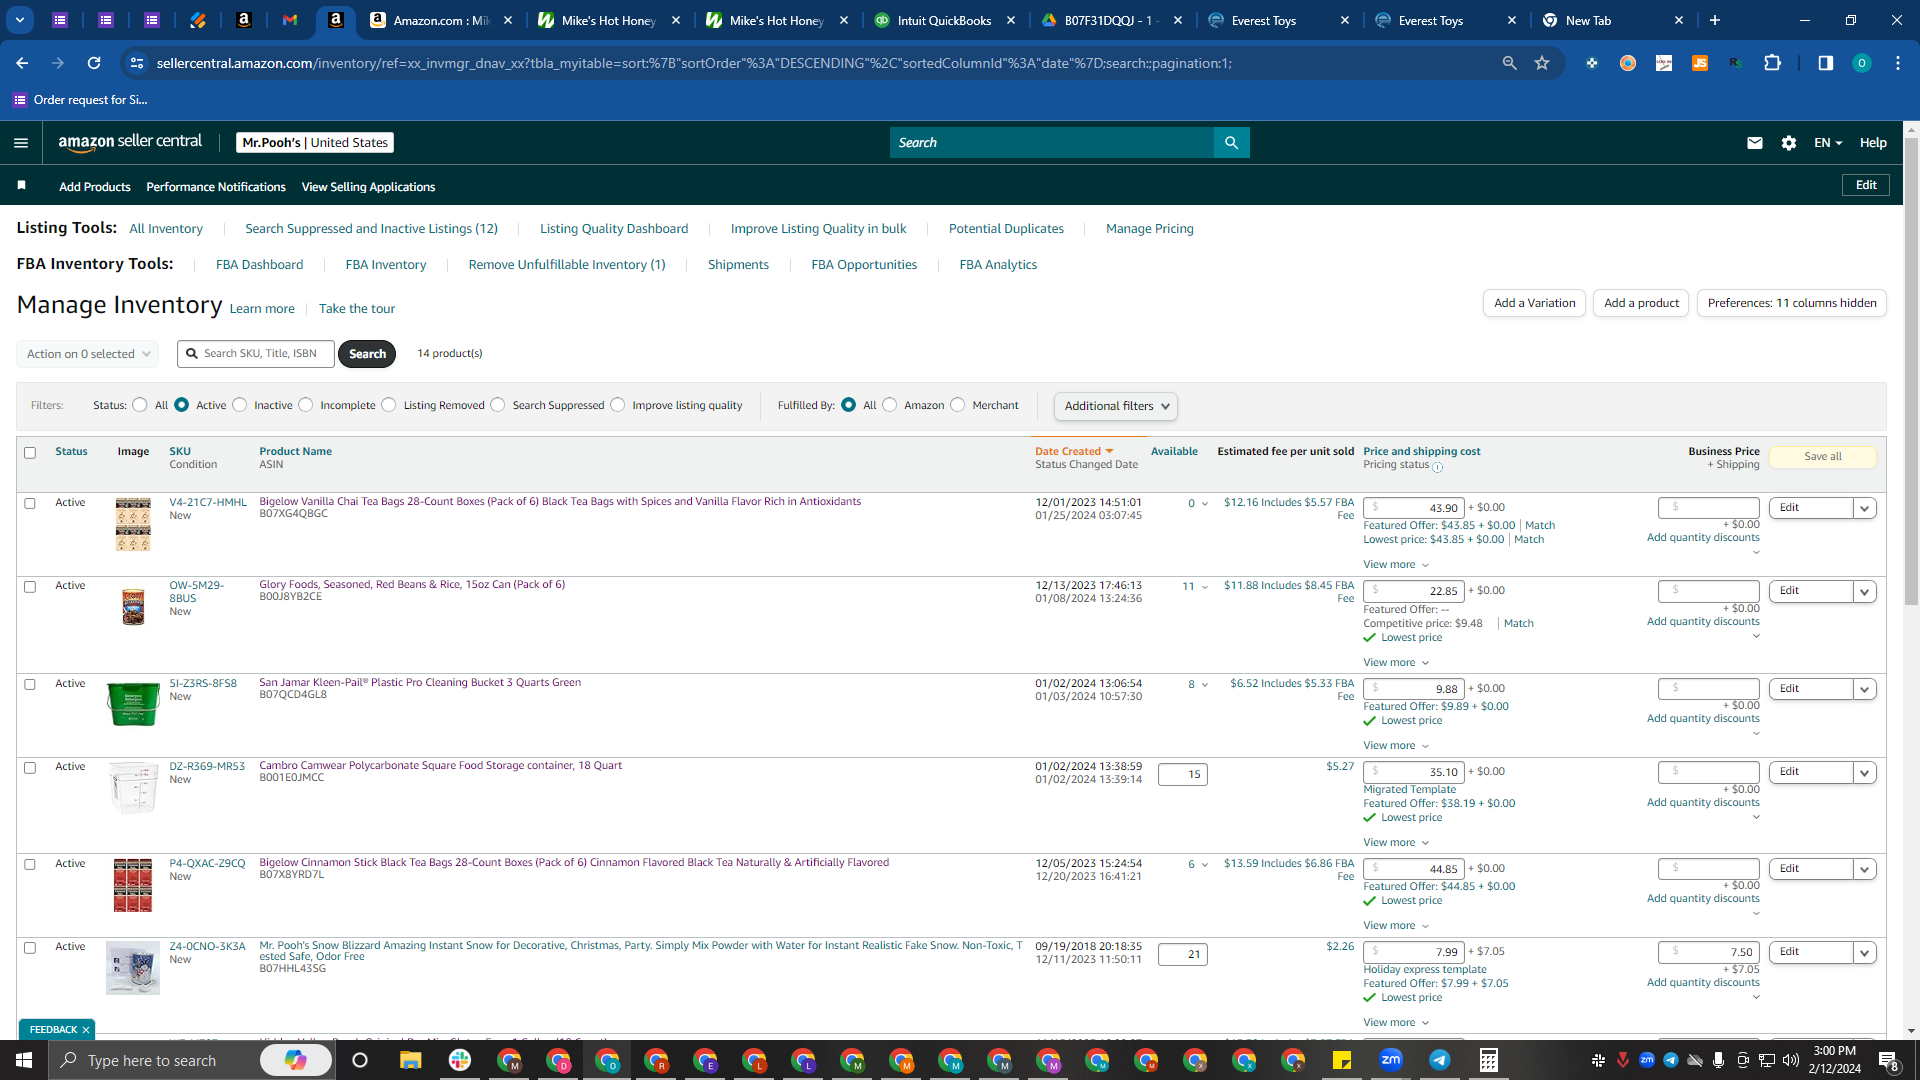Sort by the Date Created column header
The height and width of the screenshot is (1080, 1920).
point(1074,452)
